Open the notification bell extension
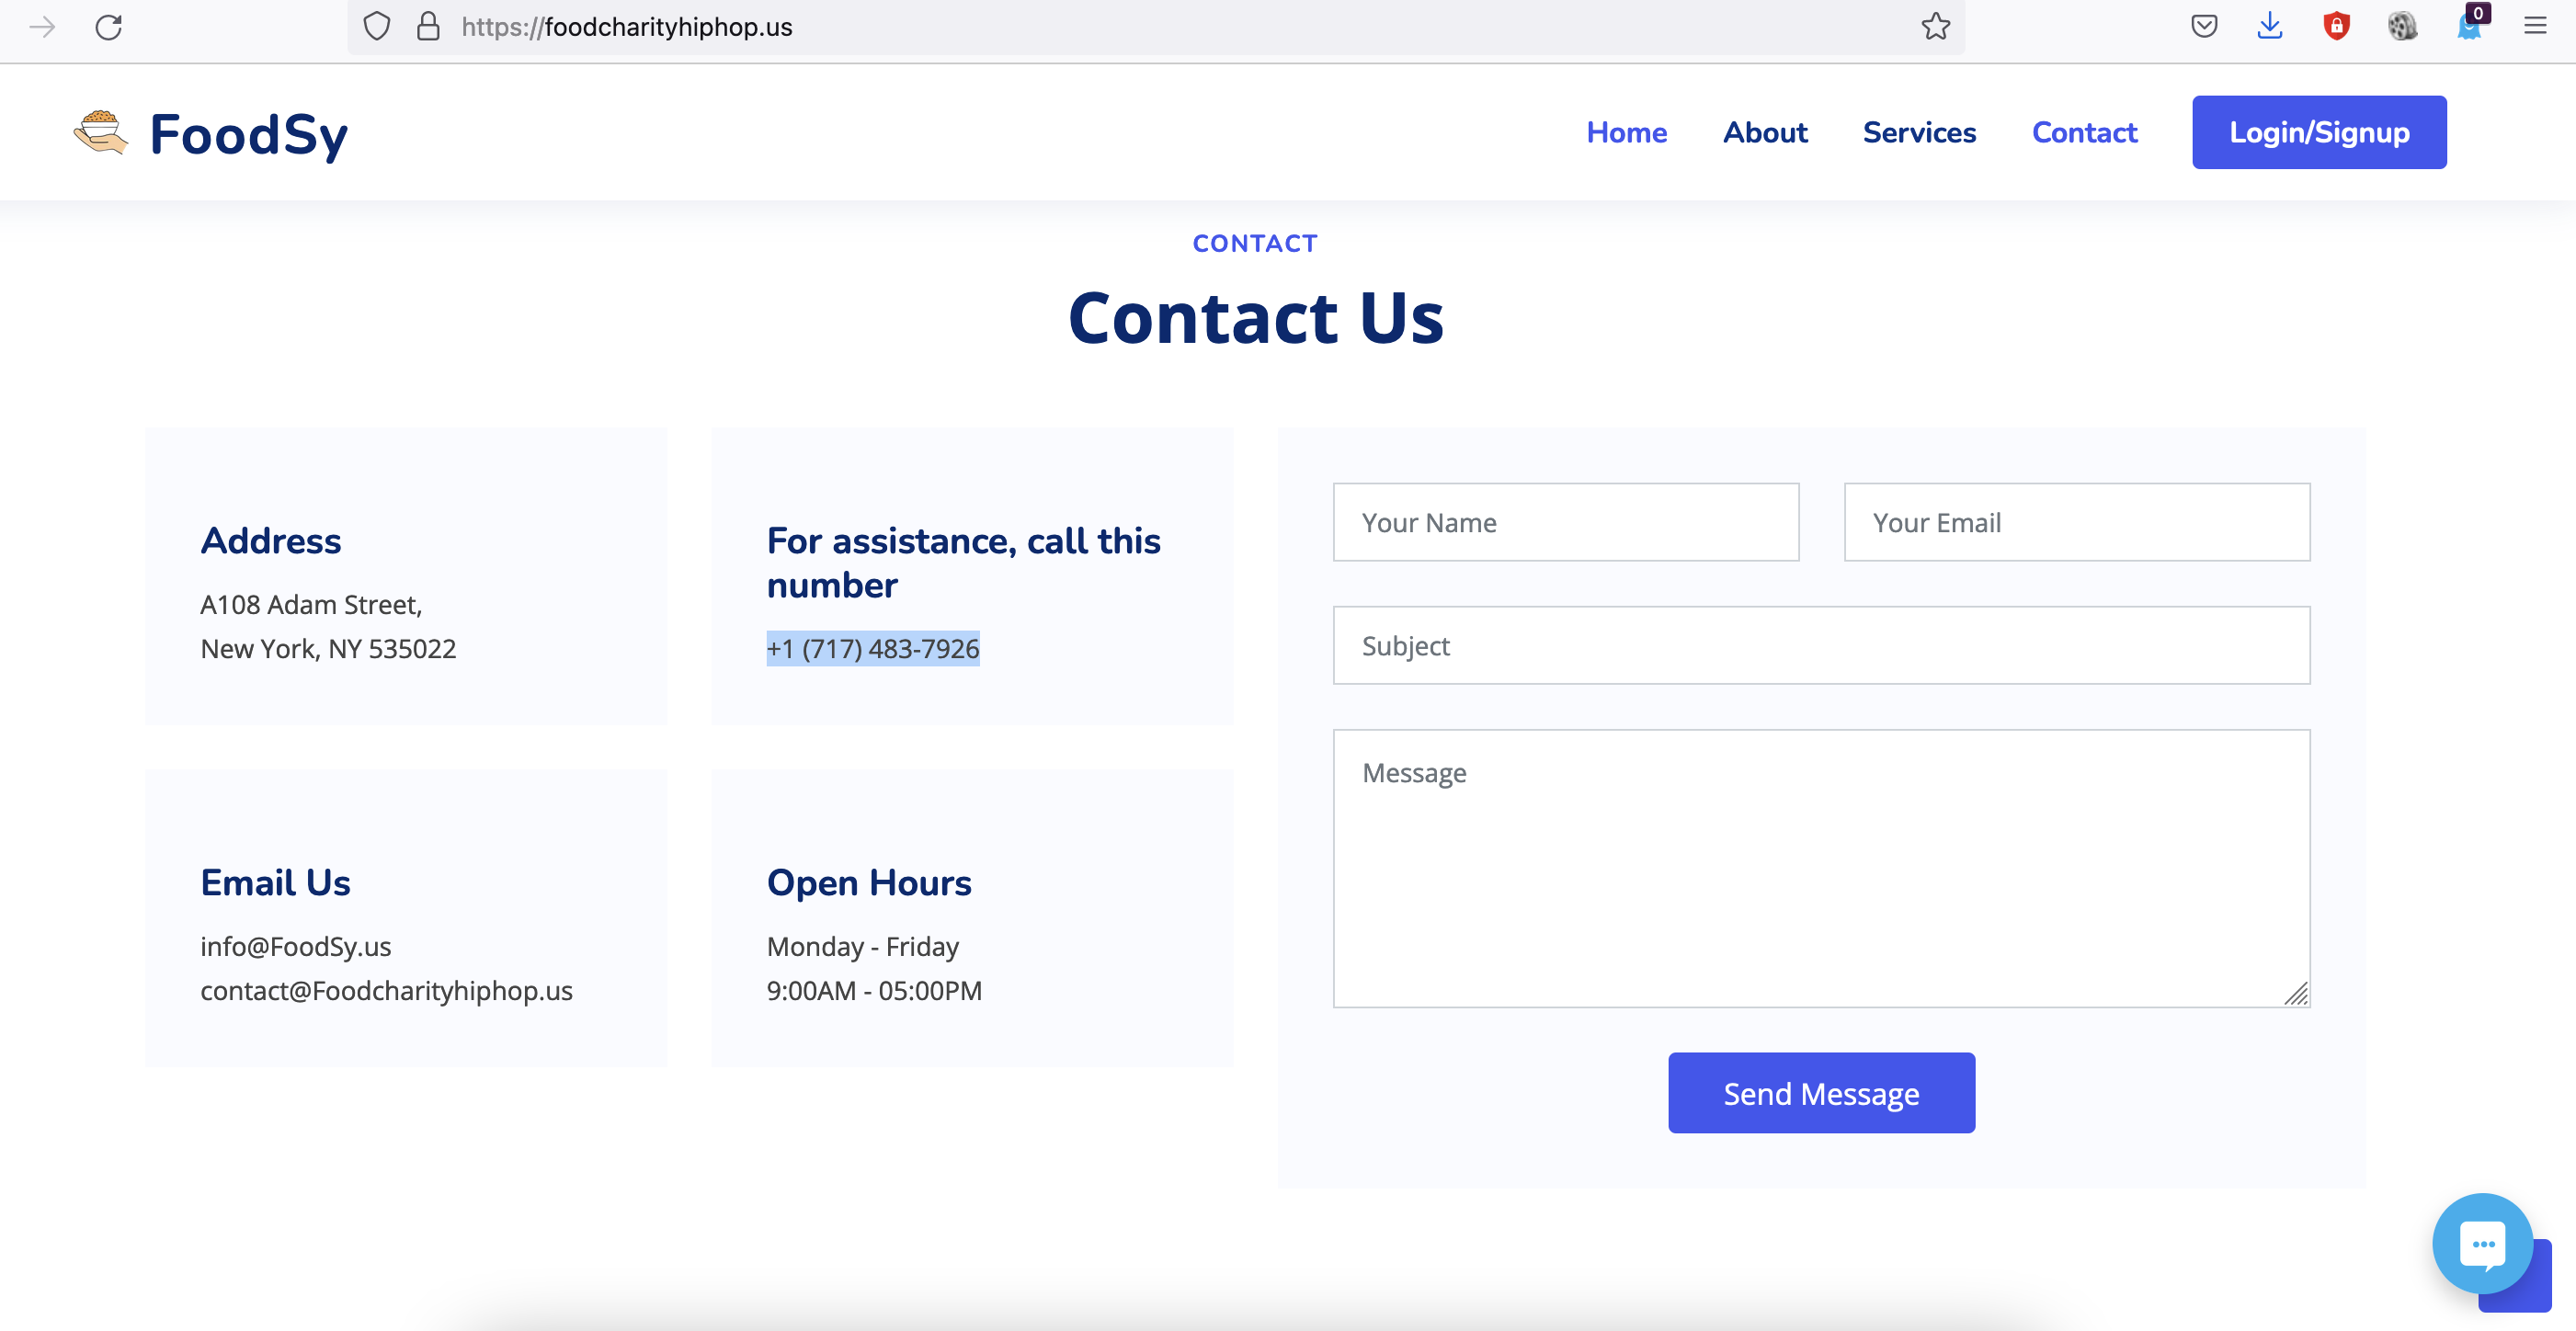 2468,27
